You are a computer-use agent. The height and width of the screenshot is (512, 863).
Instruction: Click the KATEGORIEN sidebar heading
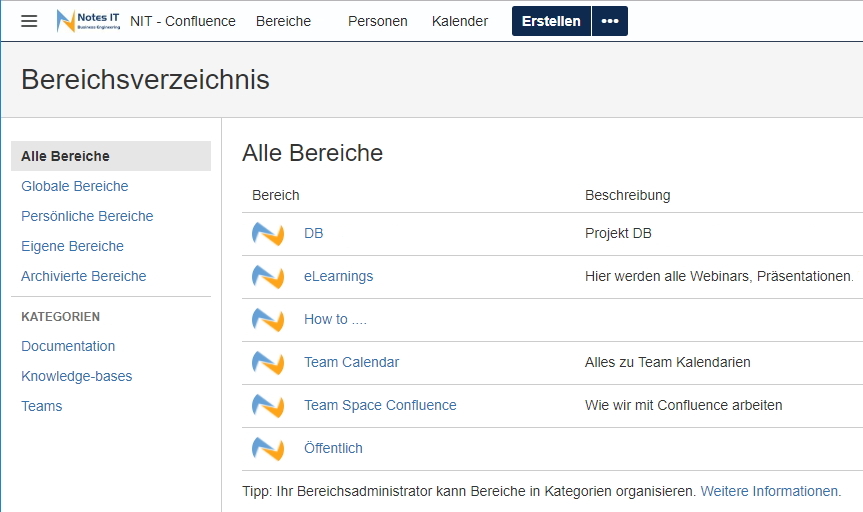click(x=61, y=317)
